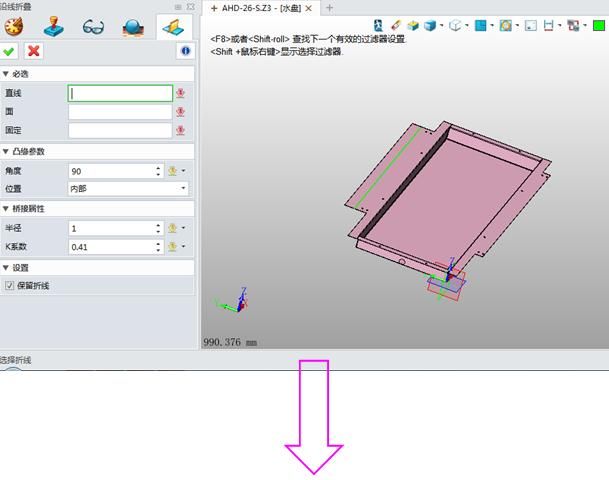Click the 角度 value spinner arrows
The height and width of the screenshot is (480, 609).
point(158,171)
